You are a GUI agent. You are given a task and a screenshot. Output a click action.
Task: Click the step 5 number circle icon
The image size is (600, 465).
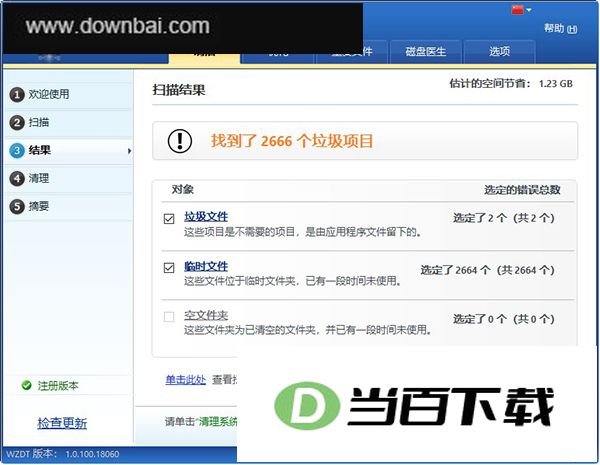16,207
